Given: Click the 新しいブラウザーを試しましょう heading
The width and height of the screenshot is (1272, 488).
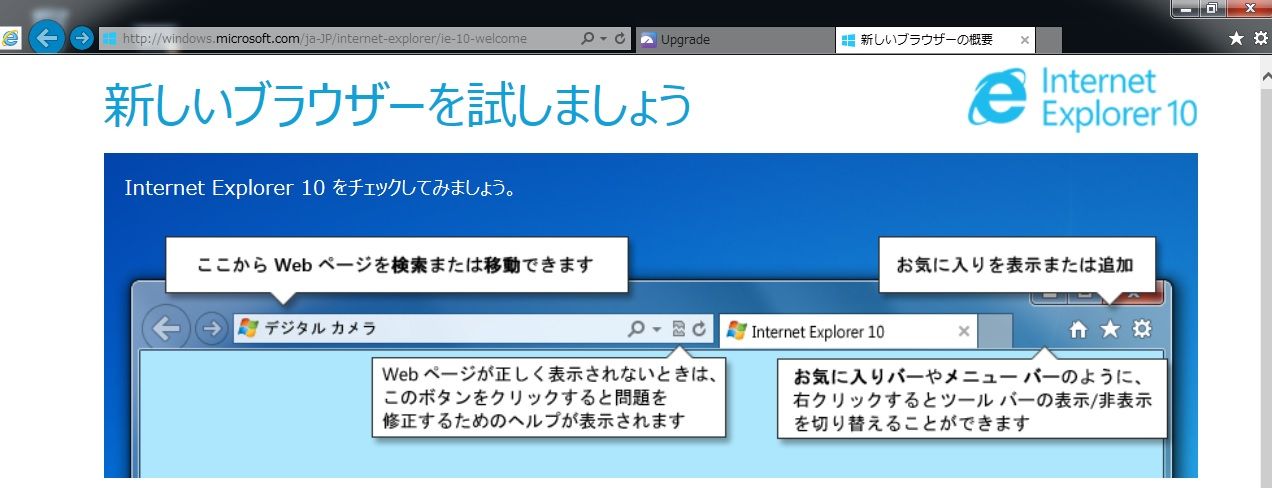Looking at the screenshot, I should [x=397, y=105].
